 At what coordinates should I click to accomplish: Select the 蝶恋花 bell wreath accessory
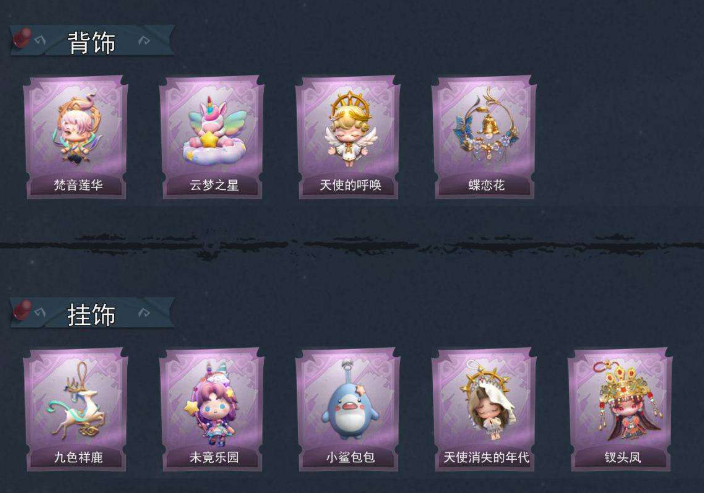pyautogui.click(x=484, y=137)
